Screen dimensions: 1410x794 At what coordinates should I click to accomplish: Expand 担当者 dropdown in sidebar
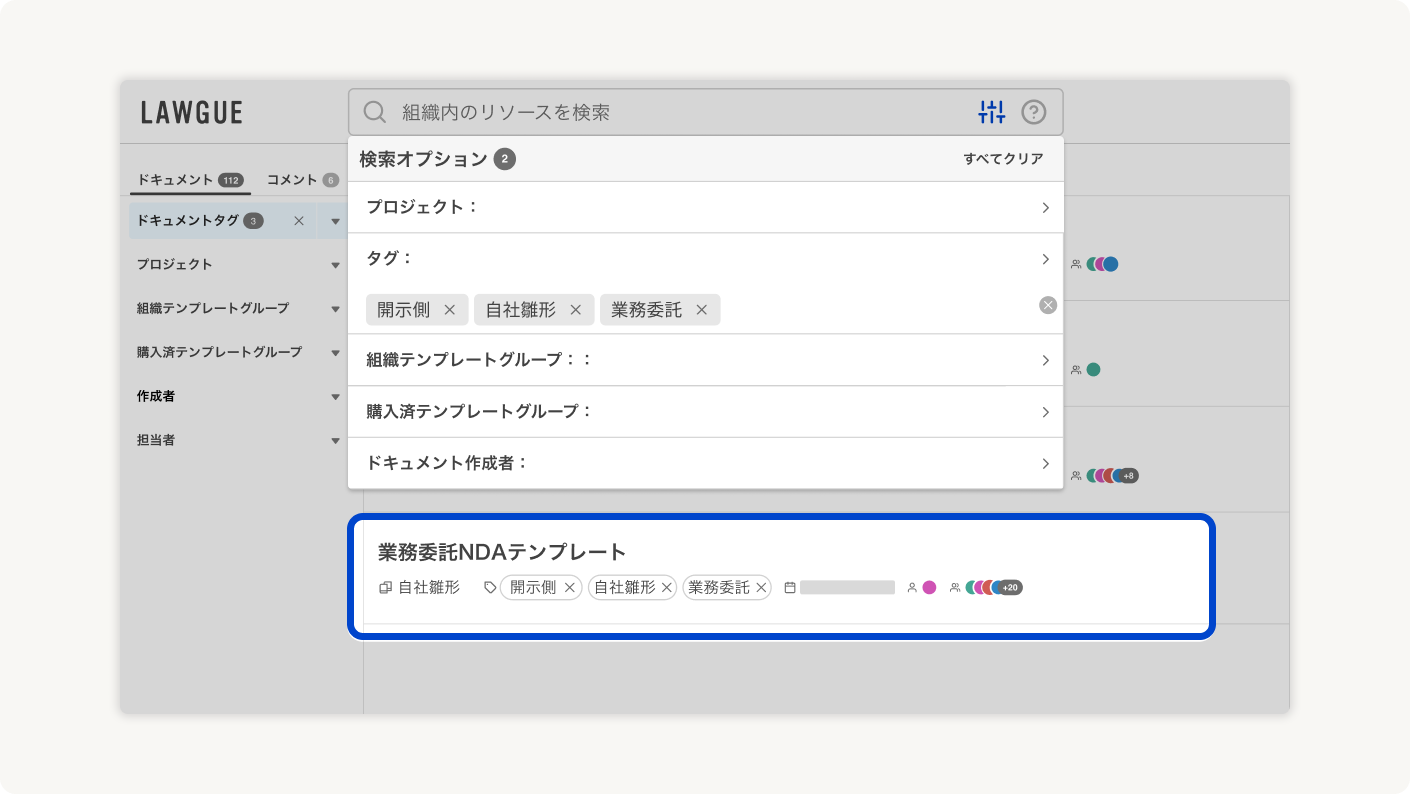point(335,441)
